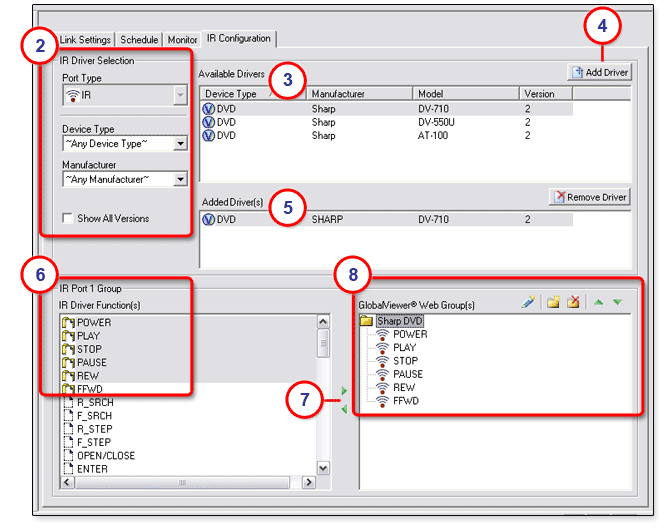Click the edit pencil icon in Web Groups
The width and height of the screenshot is (670, 529).
pos(528,302)
